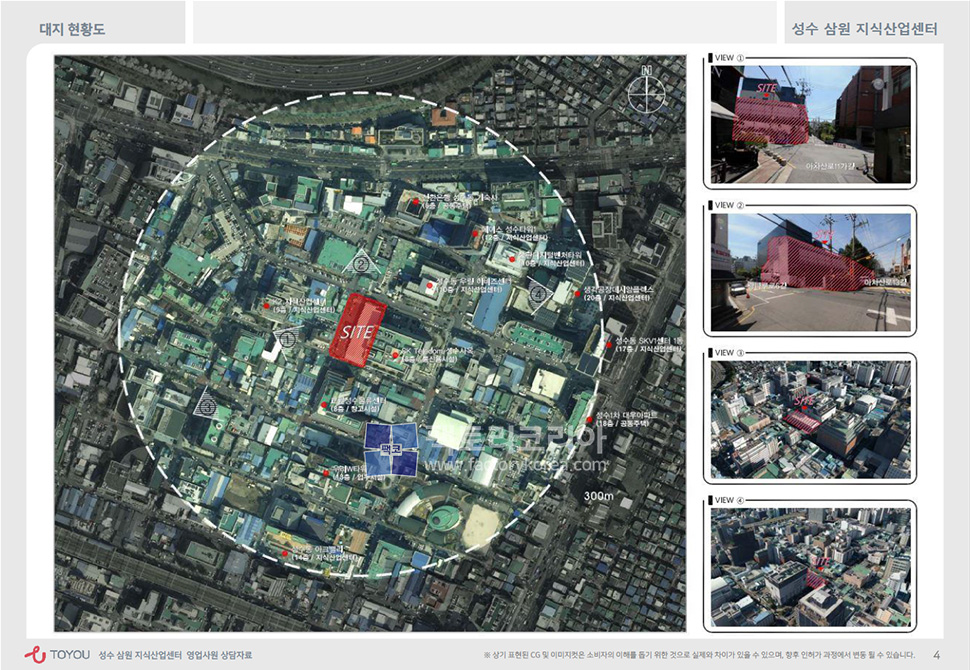Click the SITE label in the VIEW ④ photo
The height and width of the screenshot is (670, 970).
822,562
